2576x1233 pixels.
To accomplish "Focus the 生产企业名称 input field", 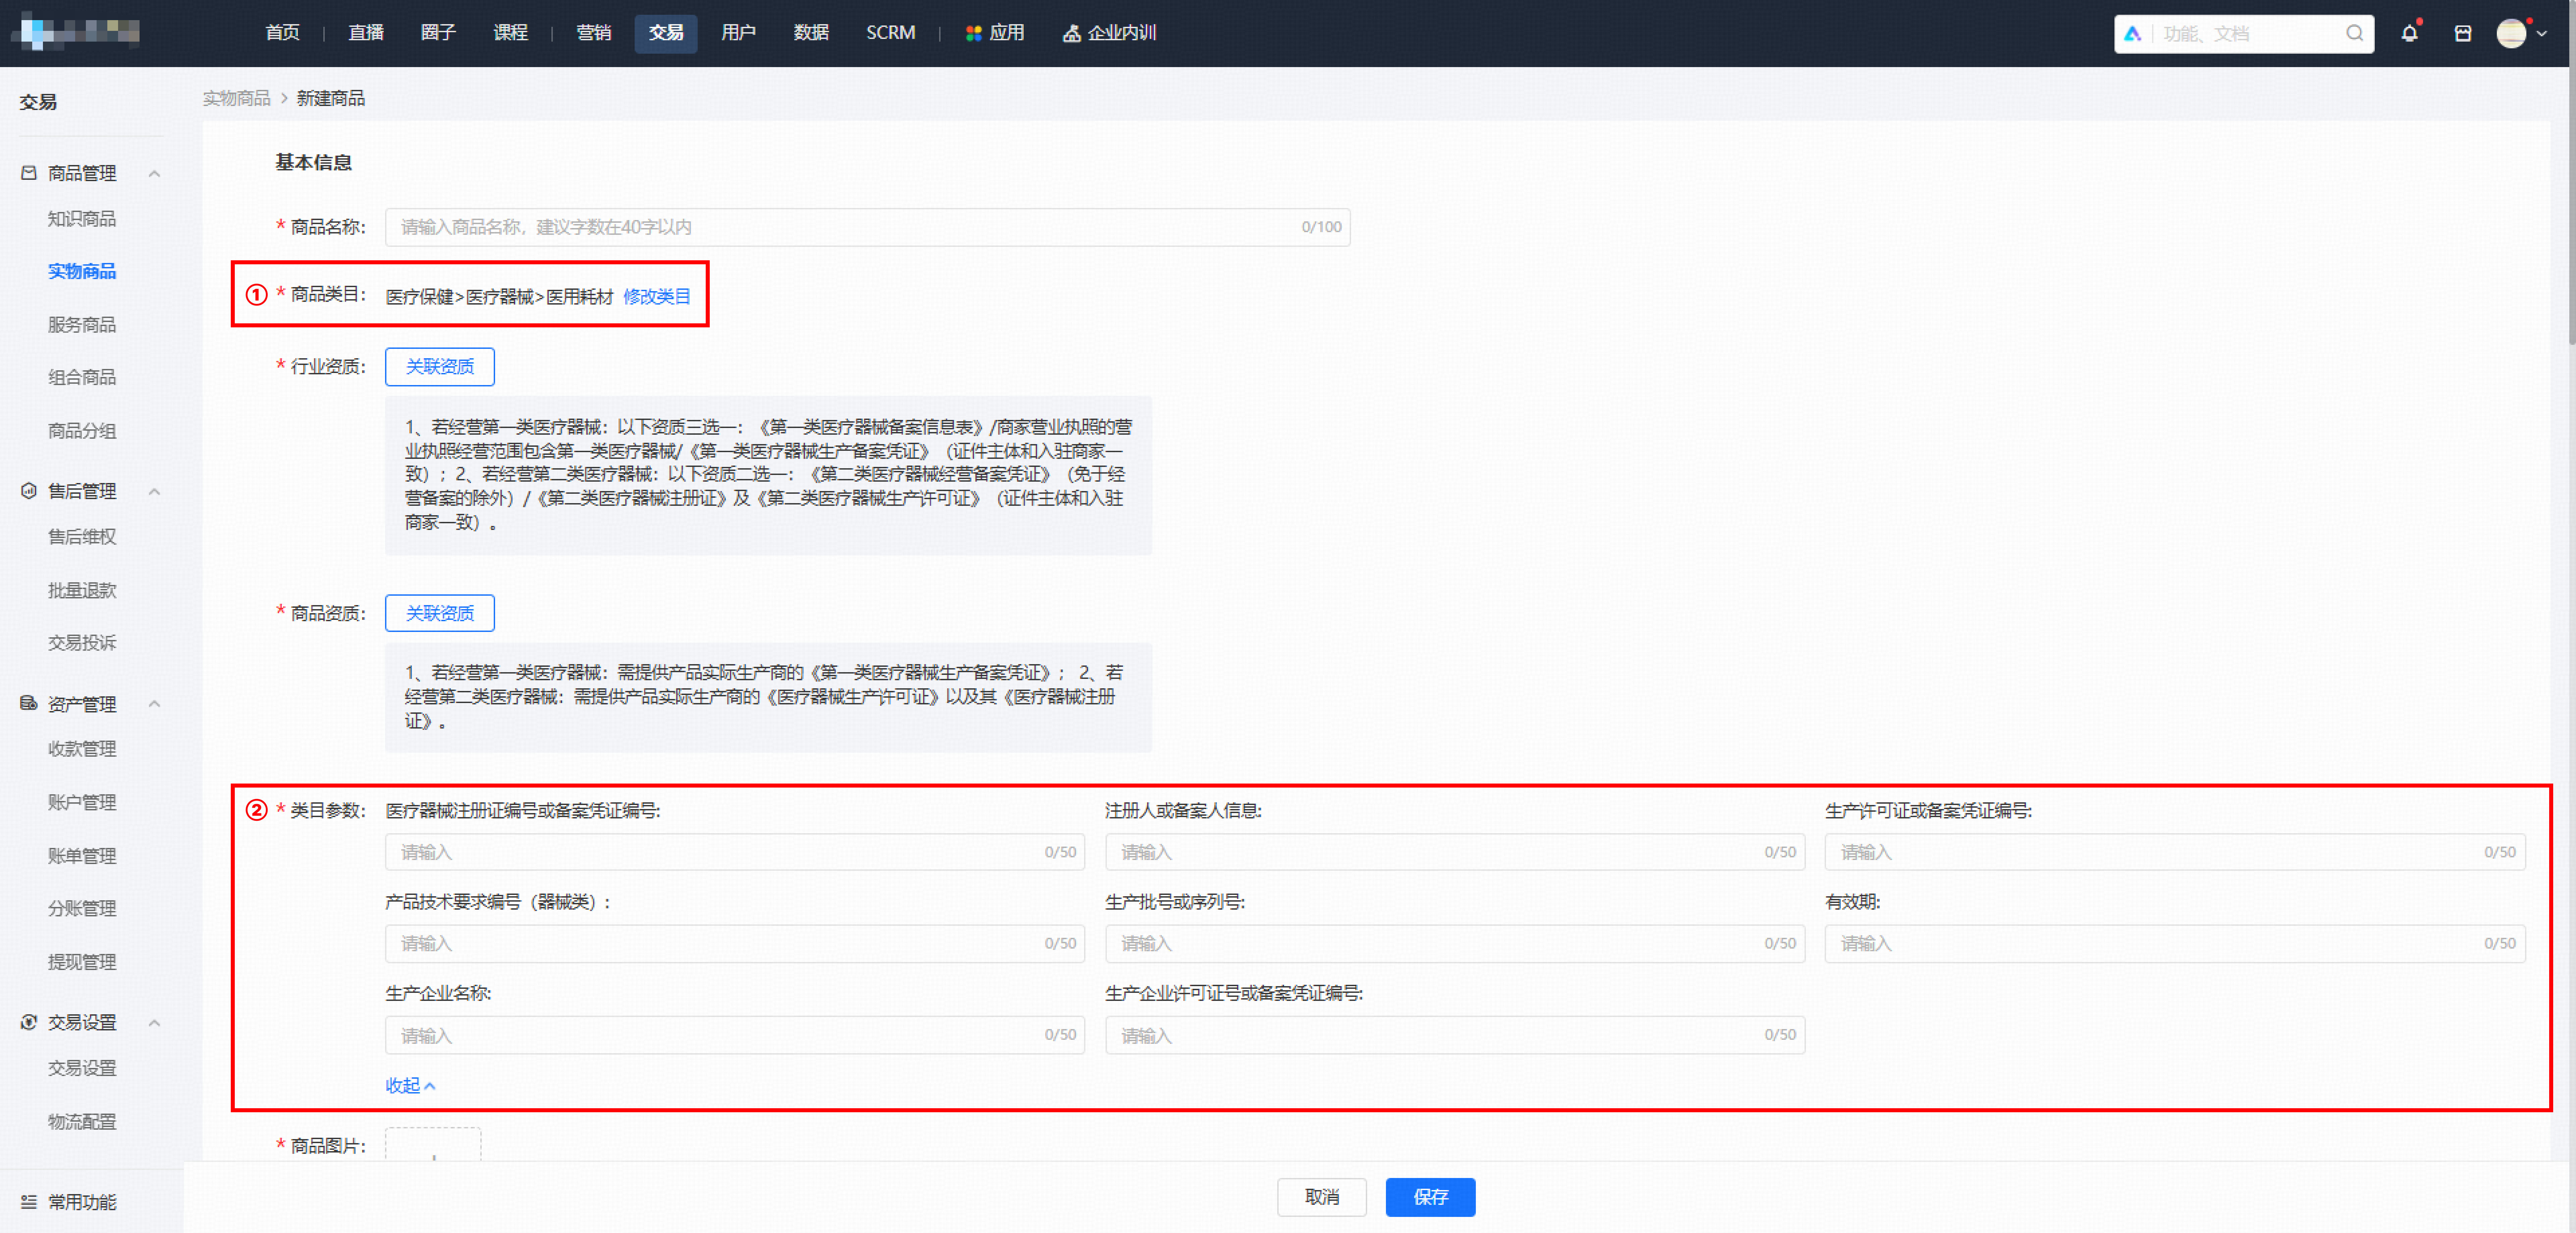I will click(735, 1035).
